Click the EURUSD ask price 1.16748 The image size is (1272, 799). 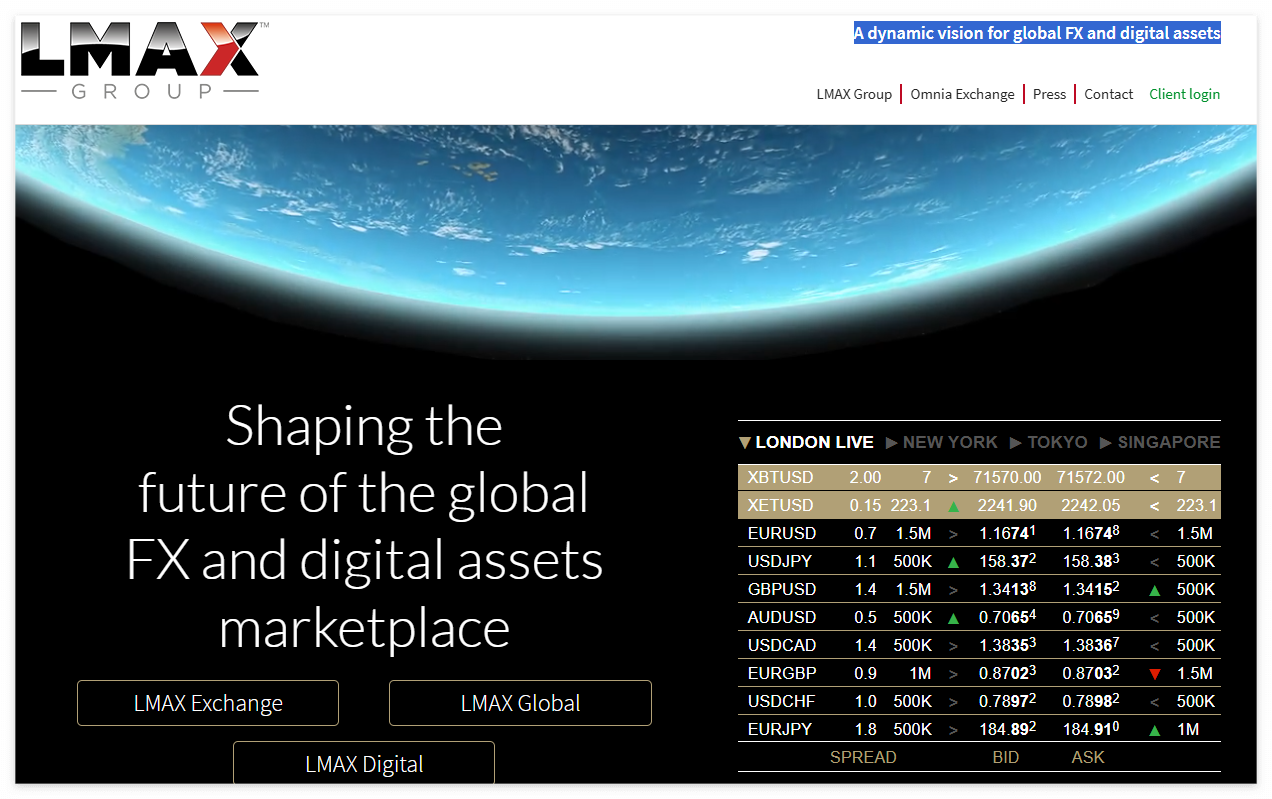tap(1091, 533)
